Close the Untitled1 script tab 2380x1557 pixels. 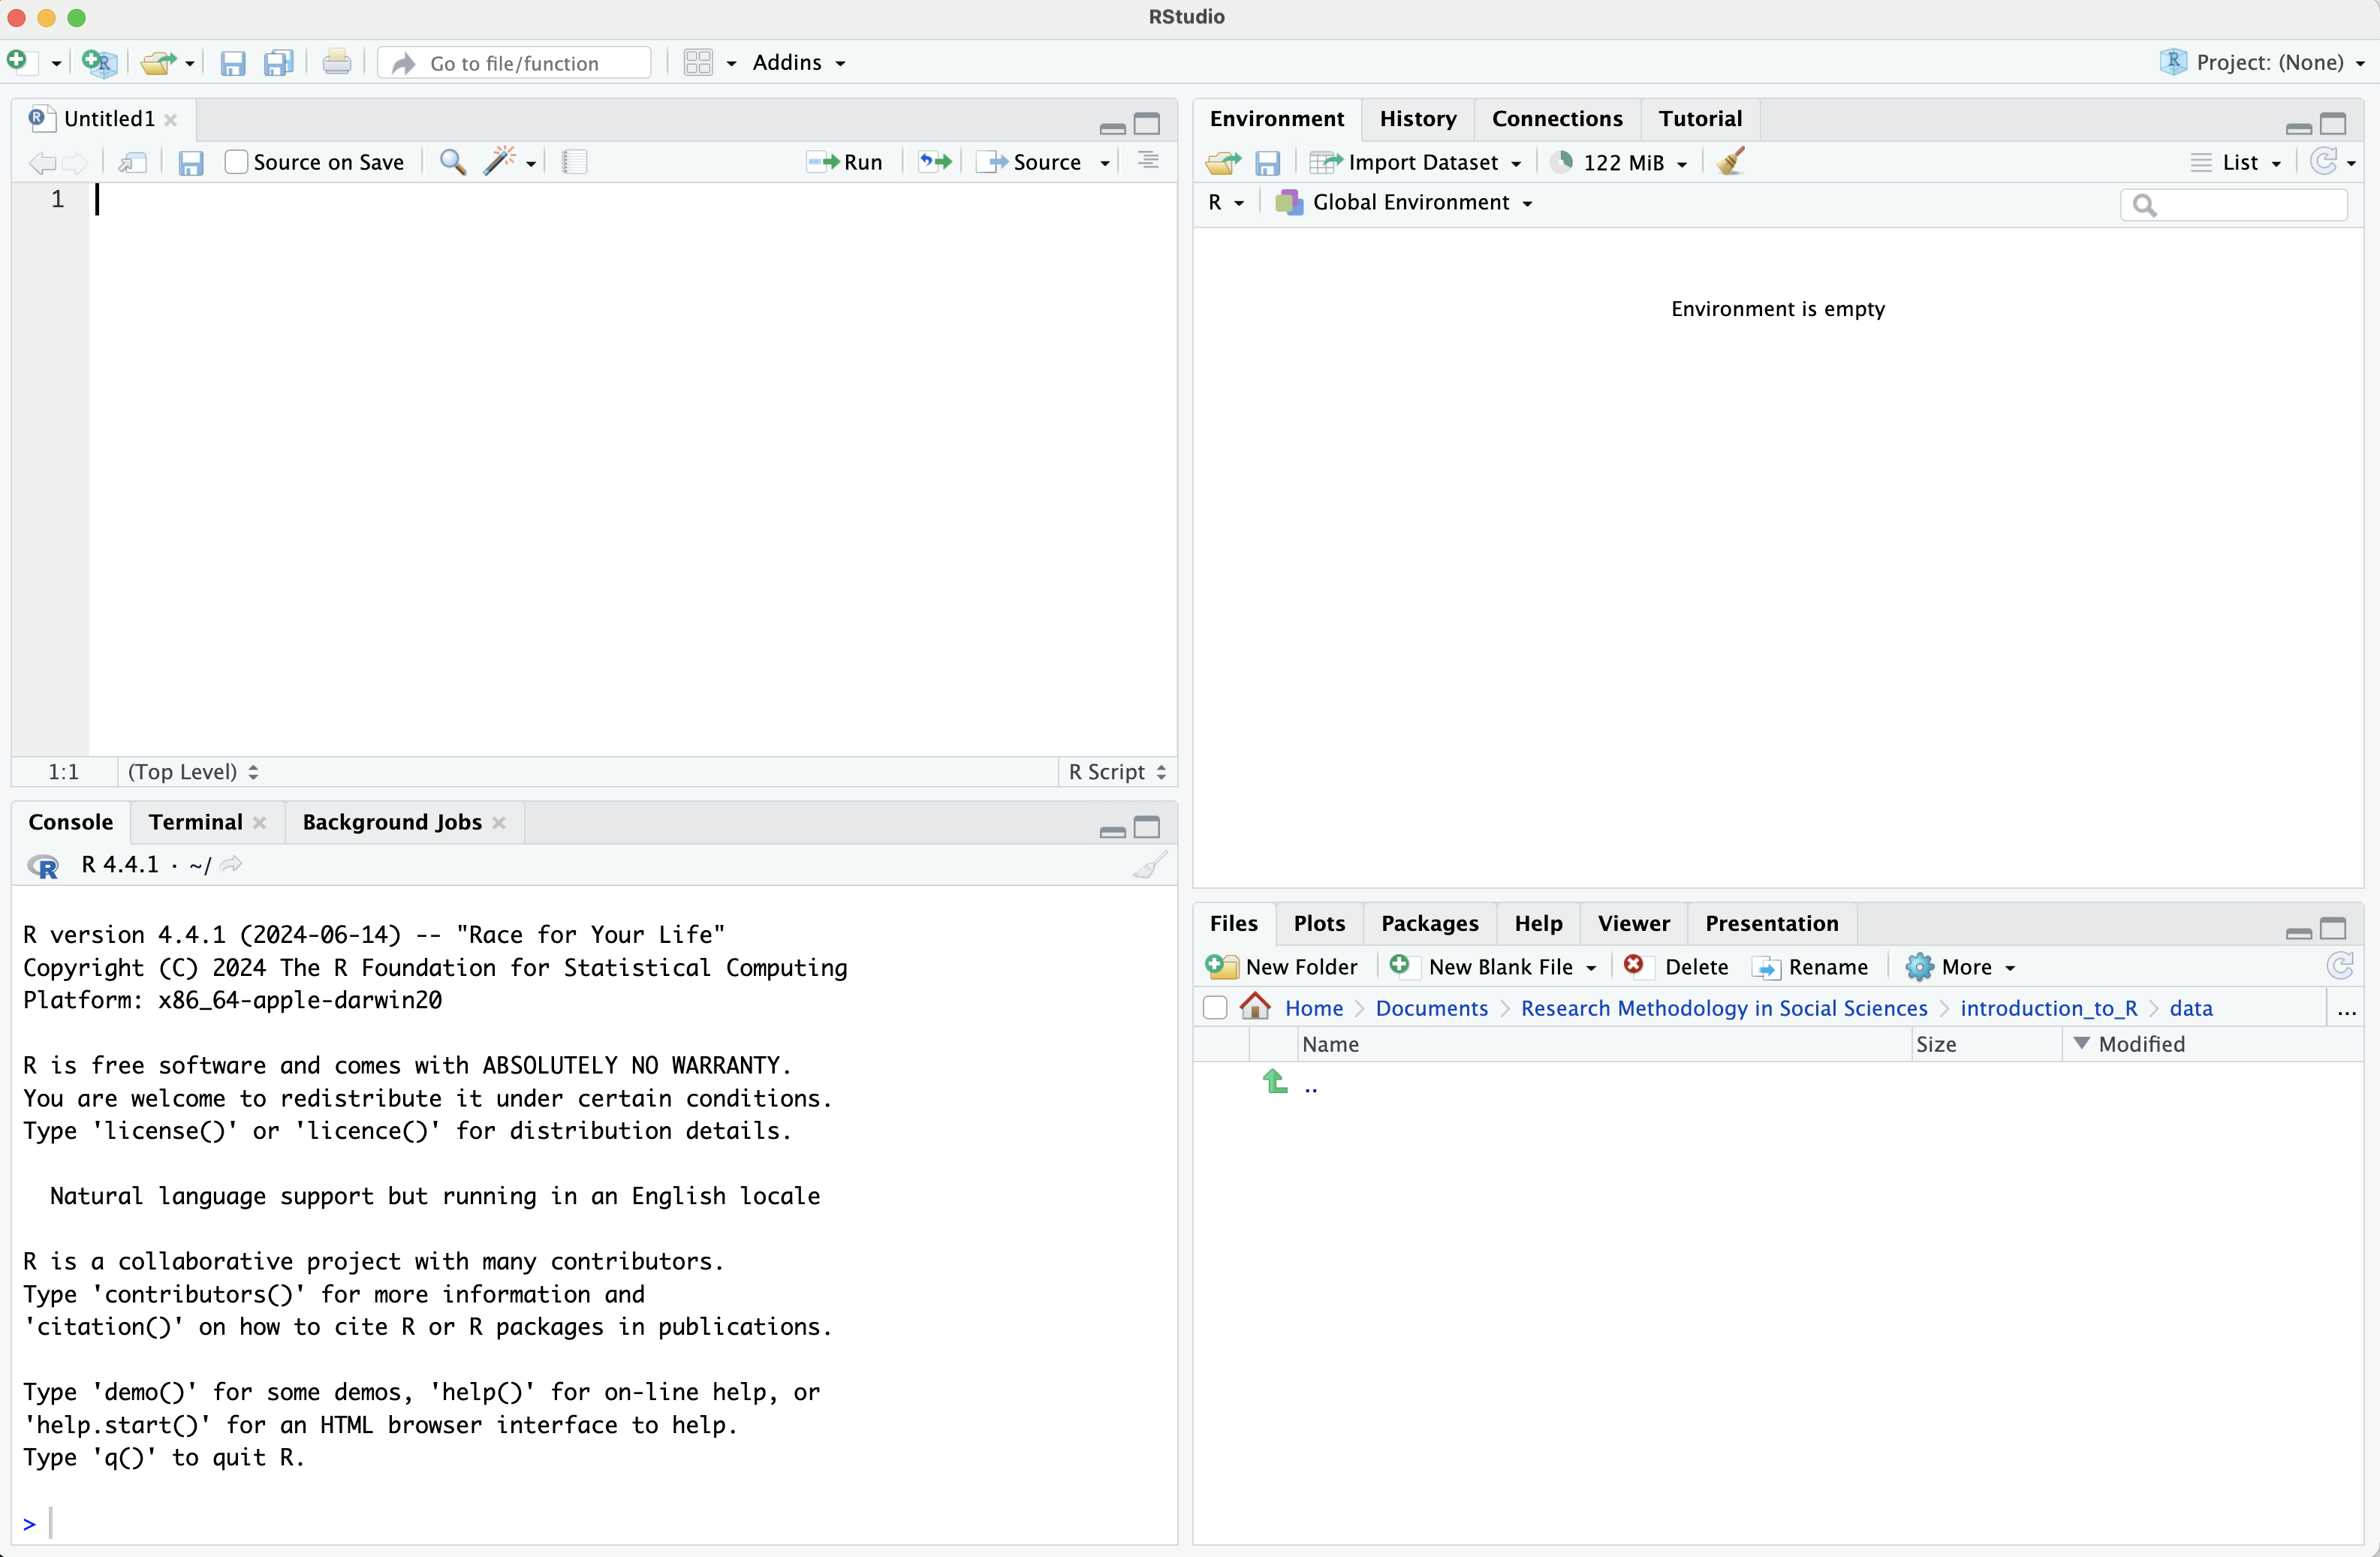(171, 120)
